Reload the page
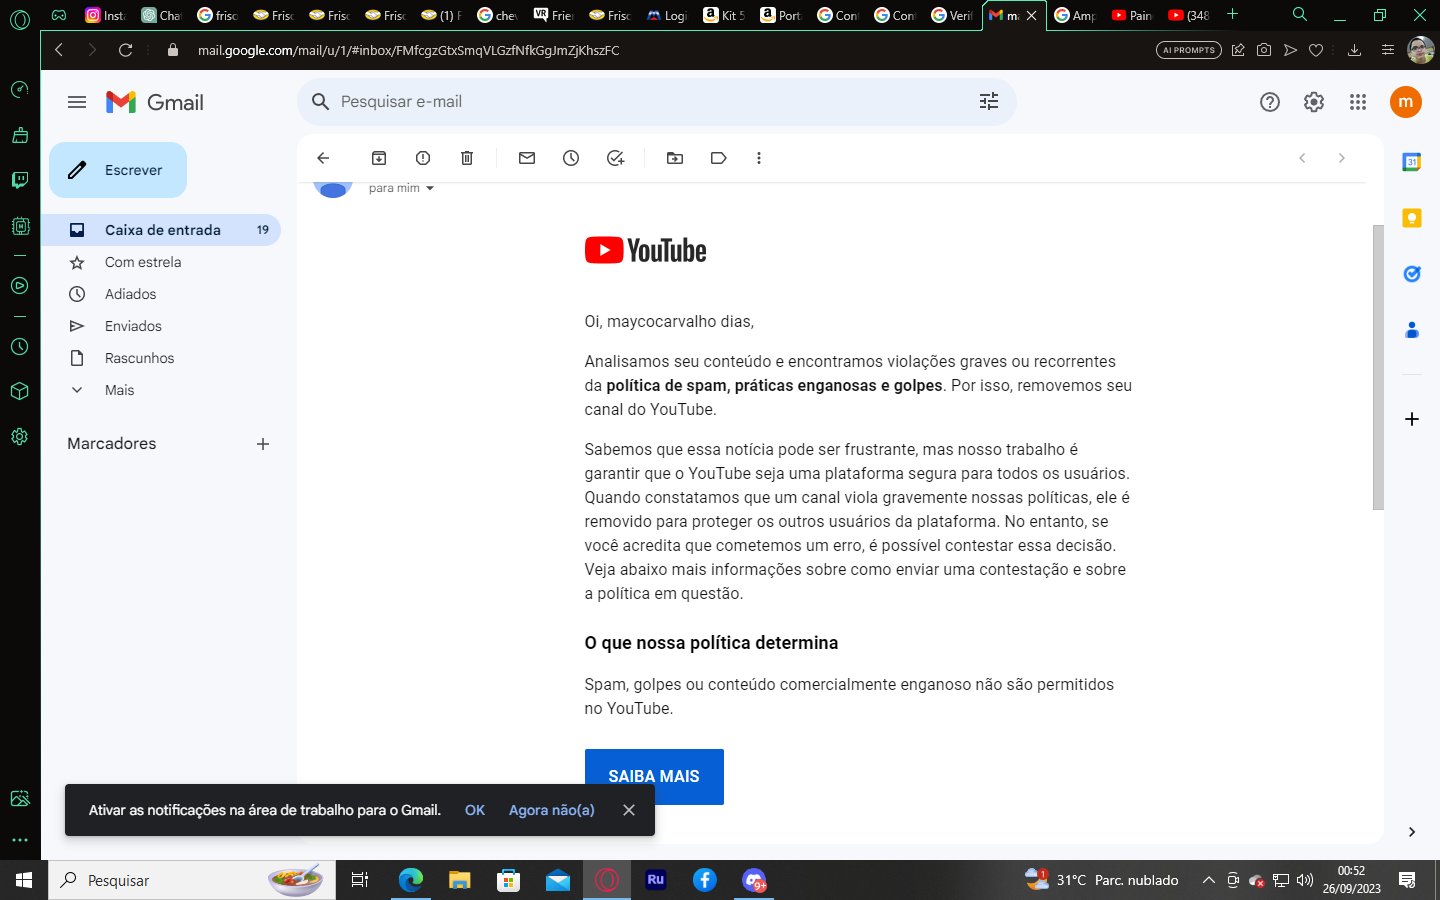The width and height of the screenshot is (1440, 900). (x=126, y=50)
